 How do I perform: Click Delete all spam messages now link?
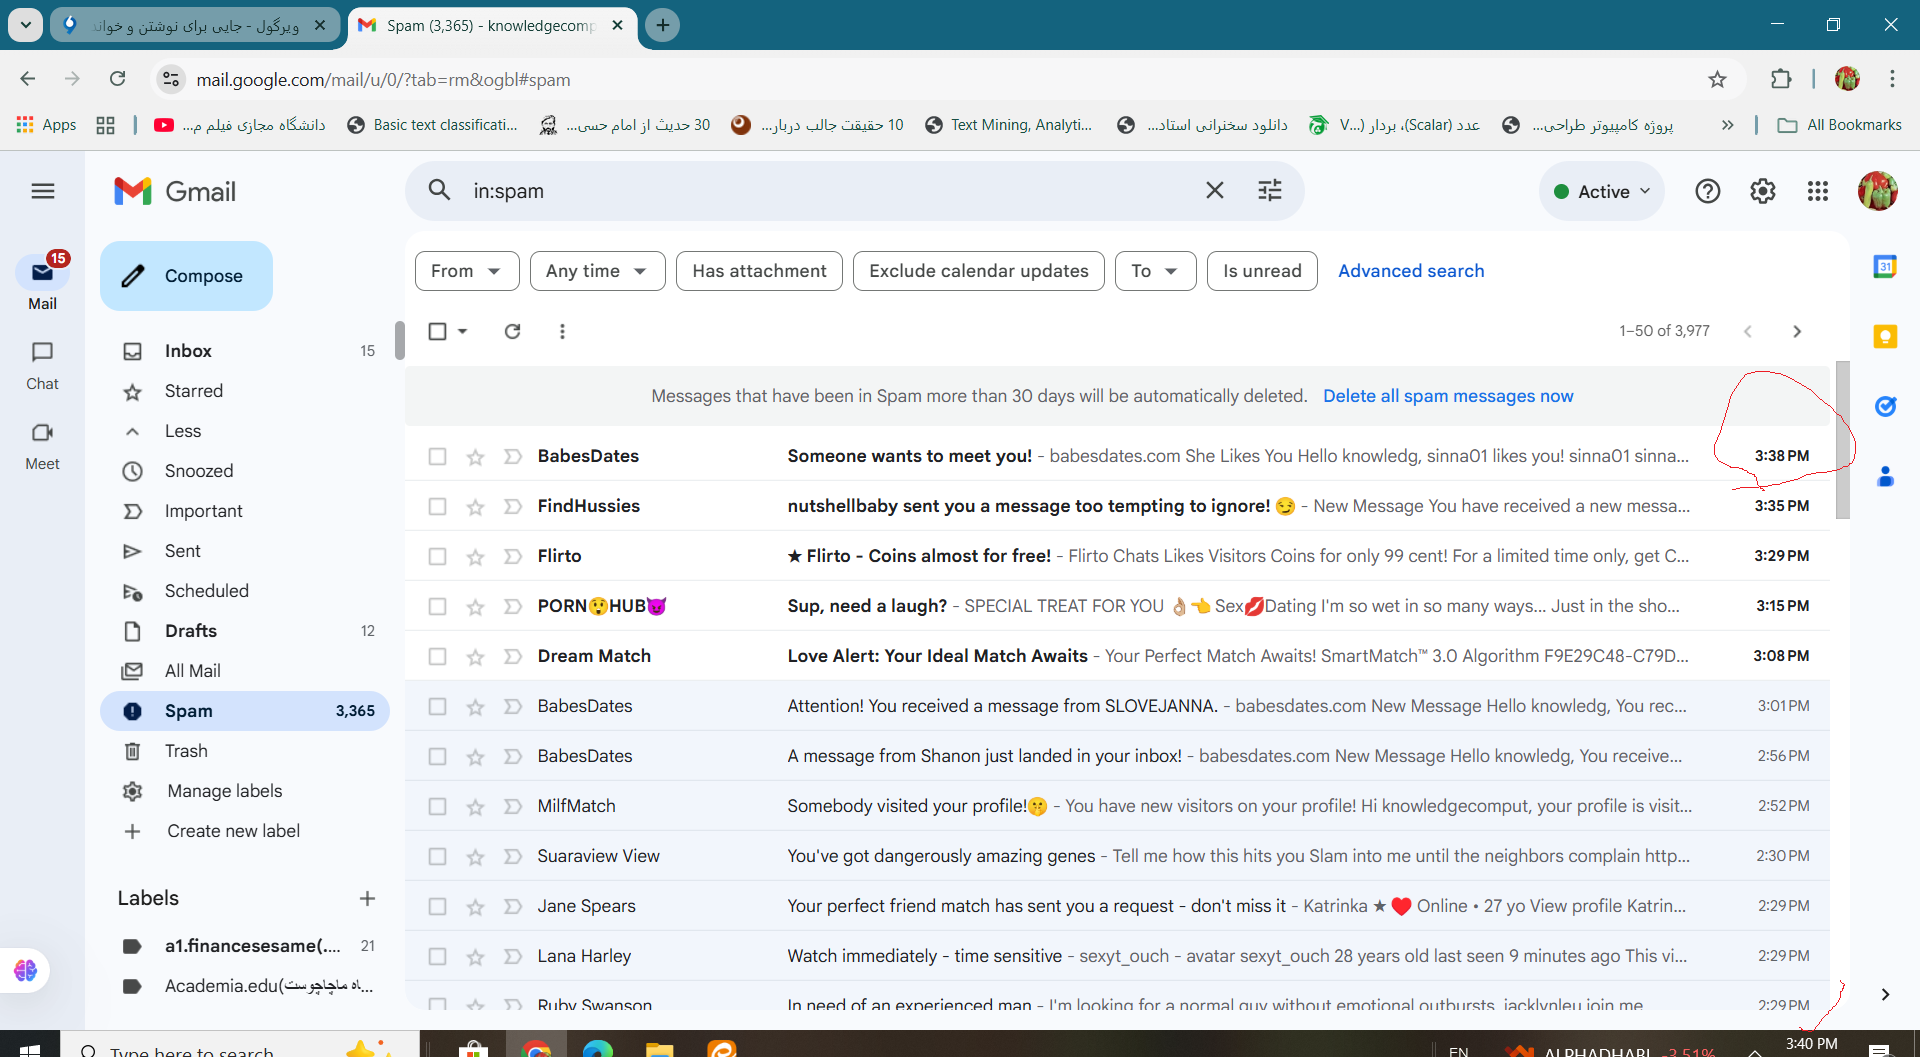click(1447, 396)
